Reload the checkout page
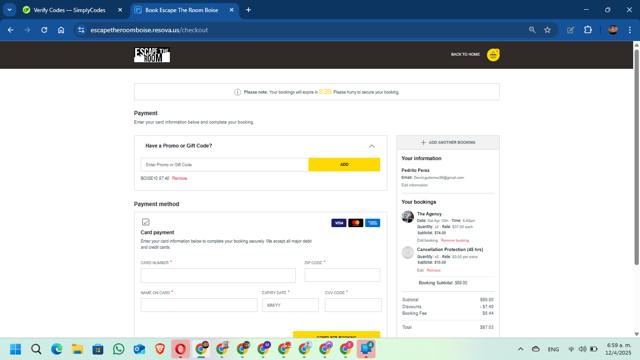 click(44, 30)
